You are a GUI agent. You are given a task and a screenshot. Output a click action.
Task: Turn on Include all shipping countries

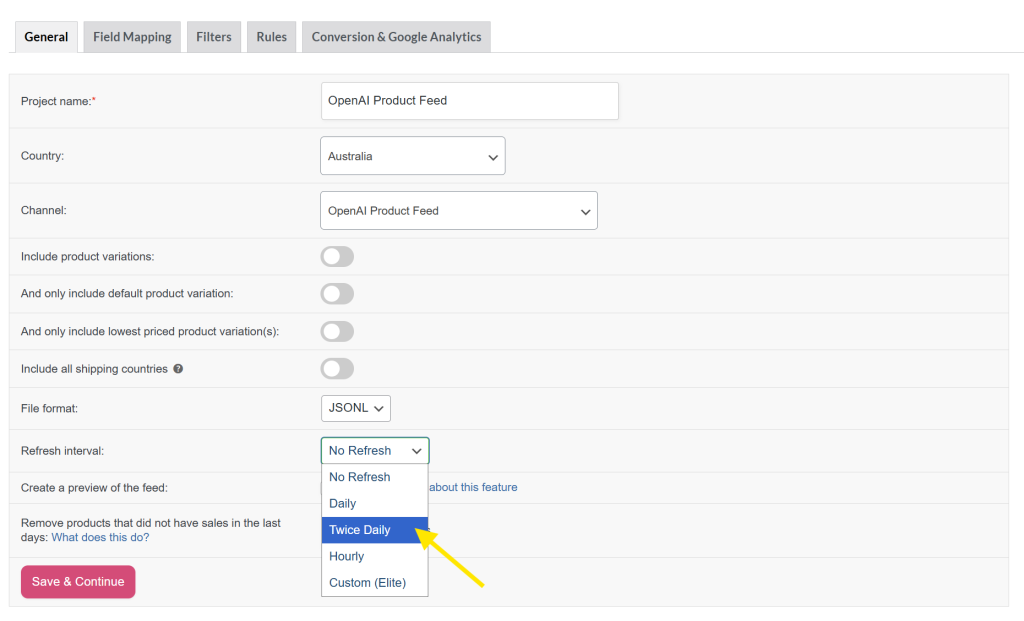(337, 368)
